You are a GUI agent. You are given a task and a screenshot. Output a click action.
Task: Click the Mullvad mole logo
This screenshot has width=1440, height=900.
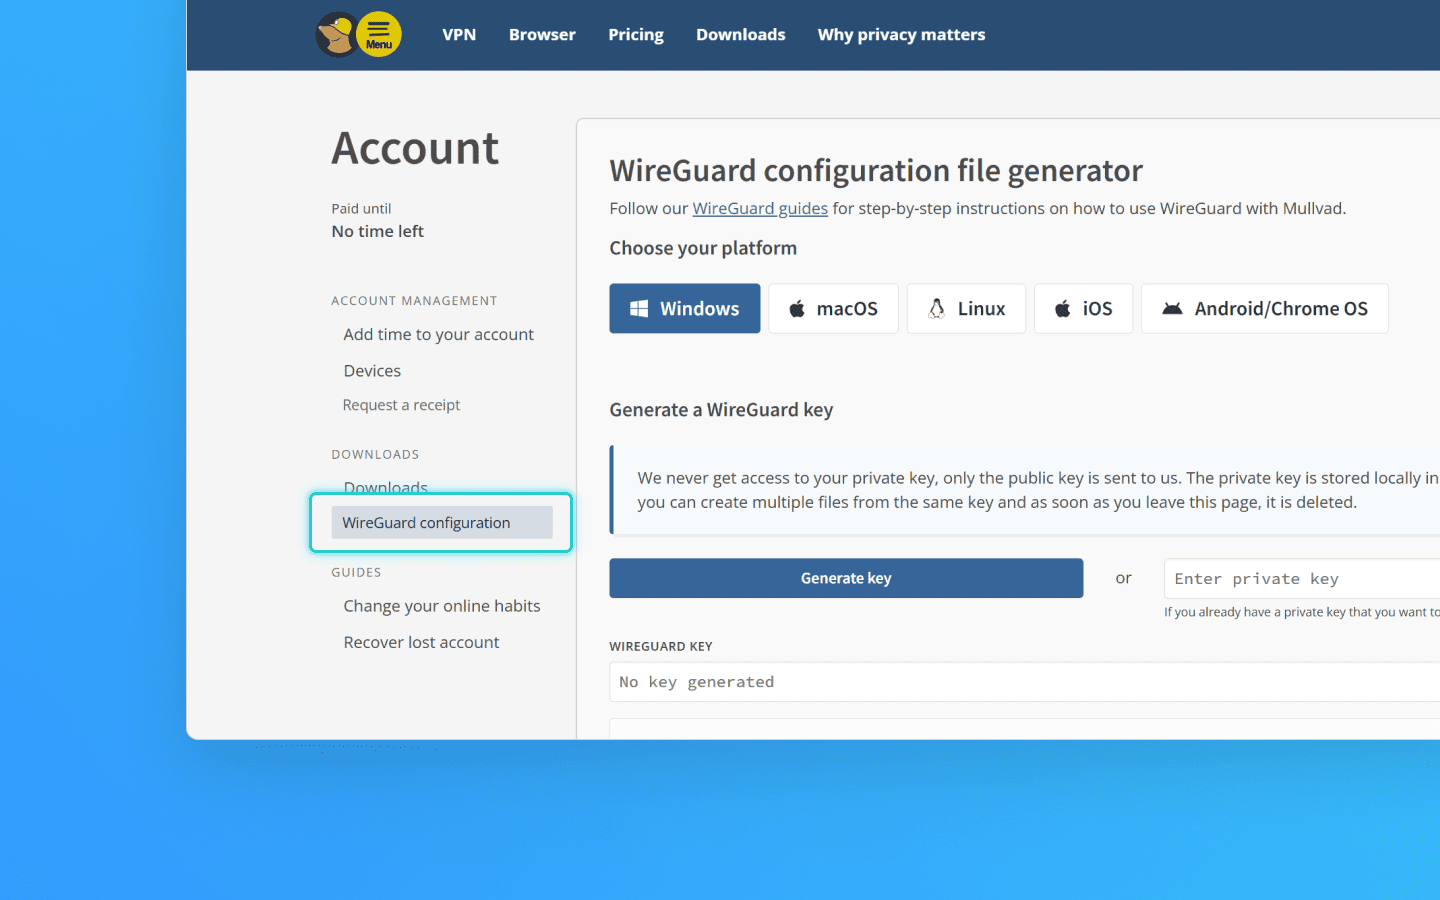coord(335,35)
